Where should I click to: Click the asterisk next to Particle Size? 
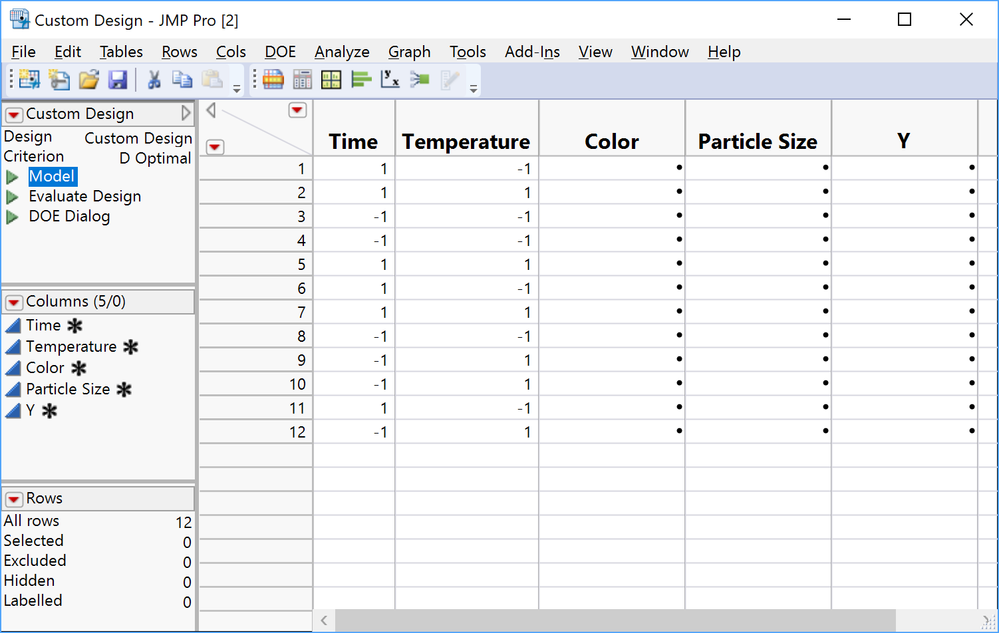pos(124,389)
